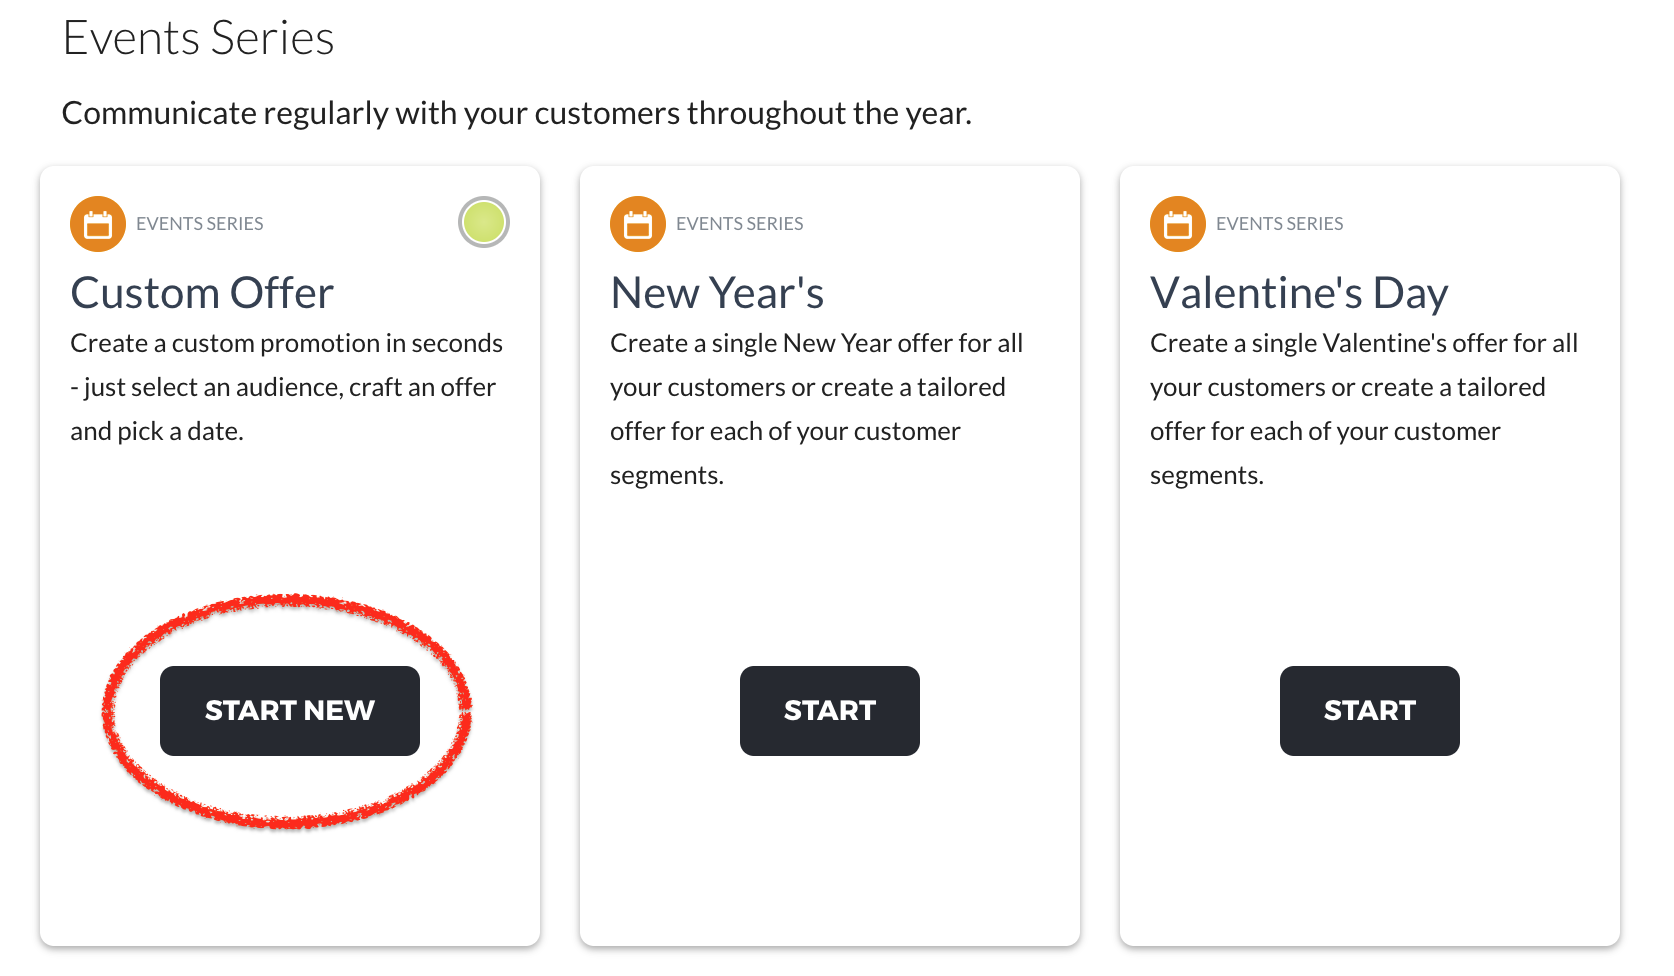Click the Valentine's Day calendar icon
This screenshot has height=976, width=1674.
pyautogui.click(x=1178, y=224)
